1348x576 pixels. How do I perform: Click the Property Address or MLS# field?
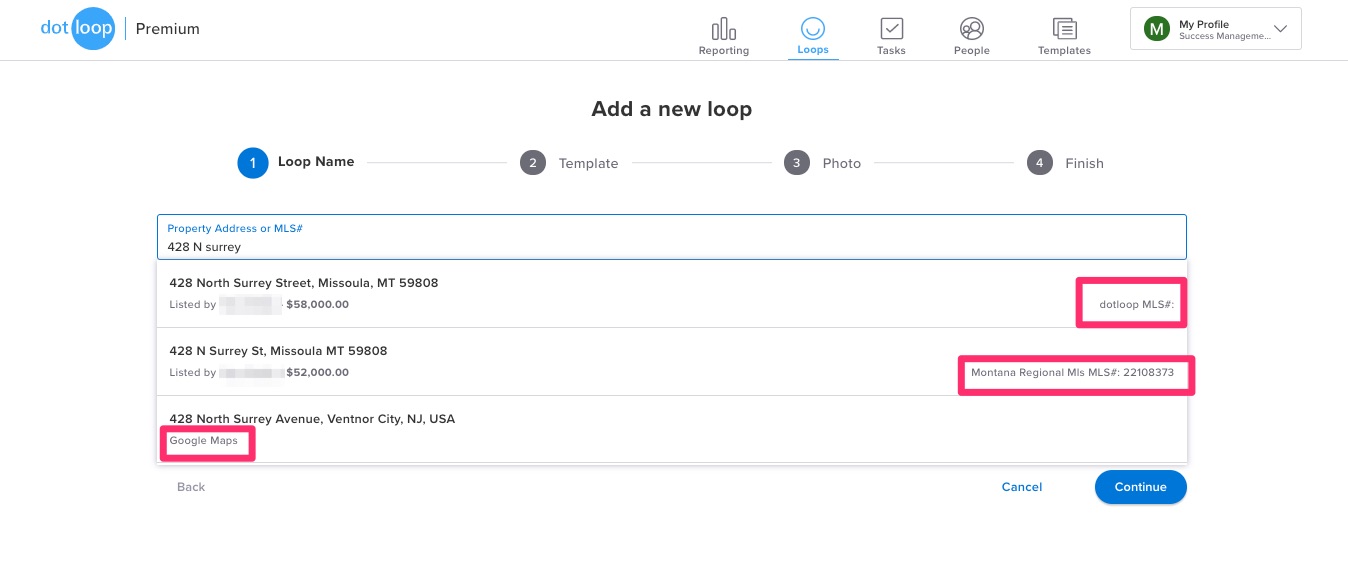(671, 238)
